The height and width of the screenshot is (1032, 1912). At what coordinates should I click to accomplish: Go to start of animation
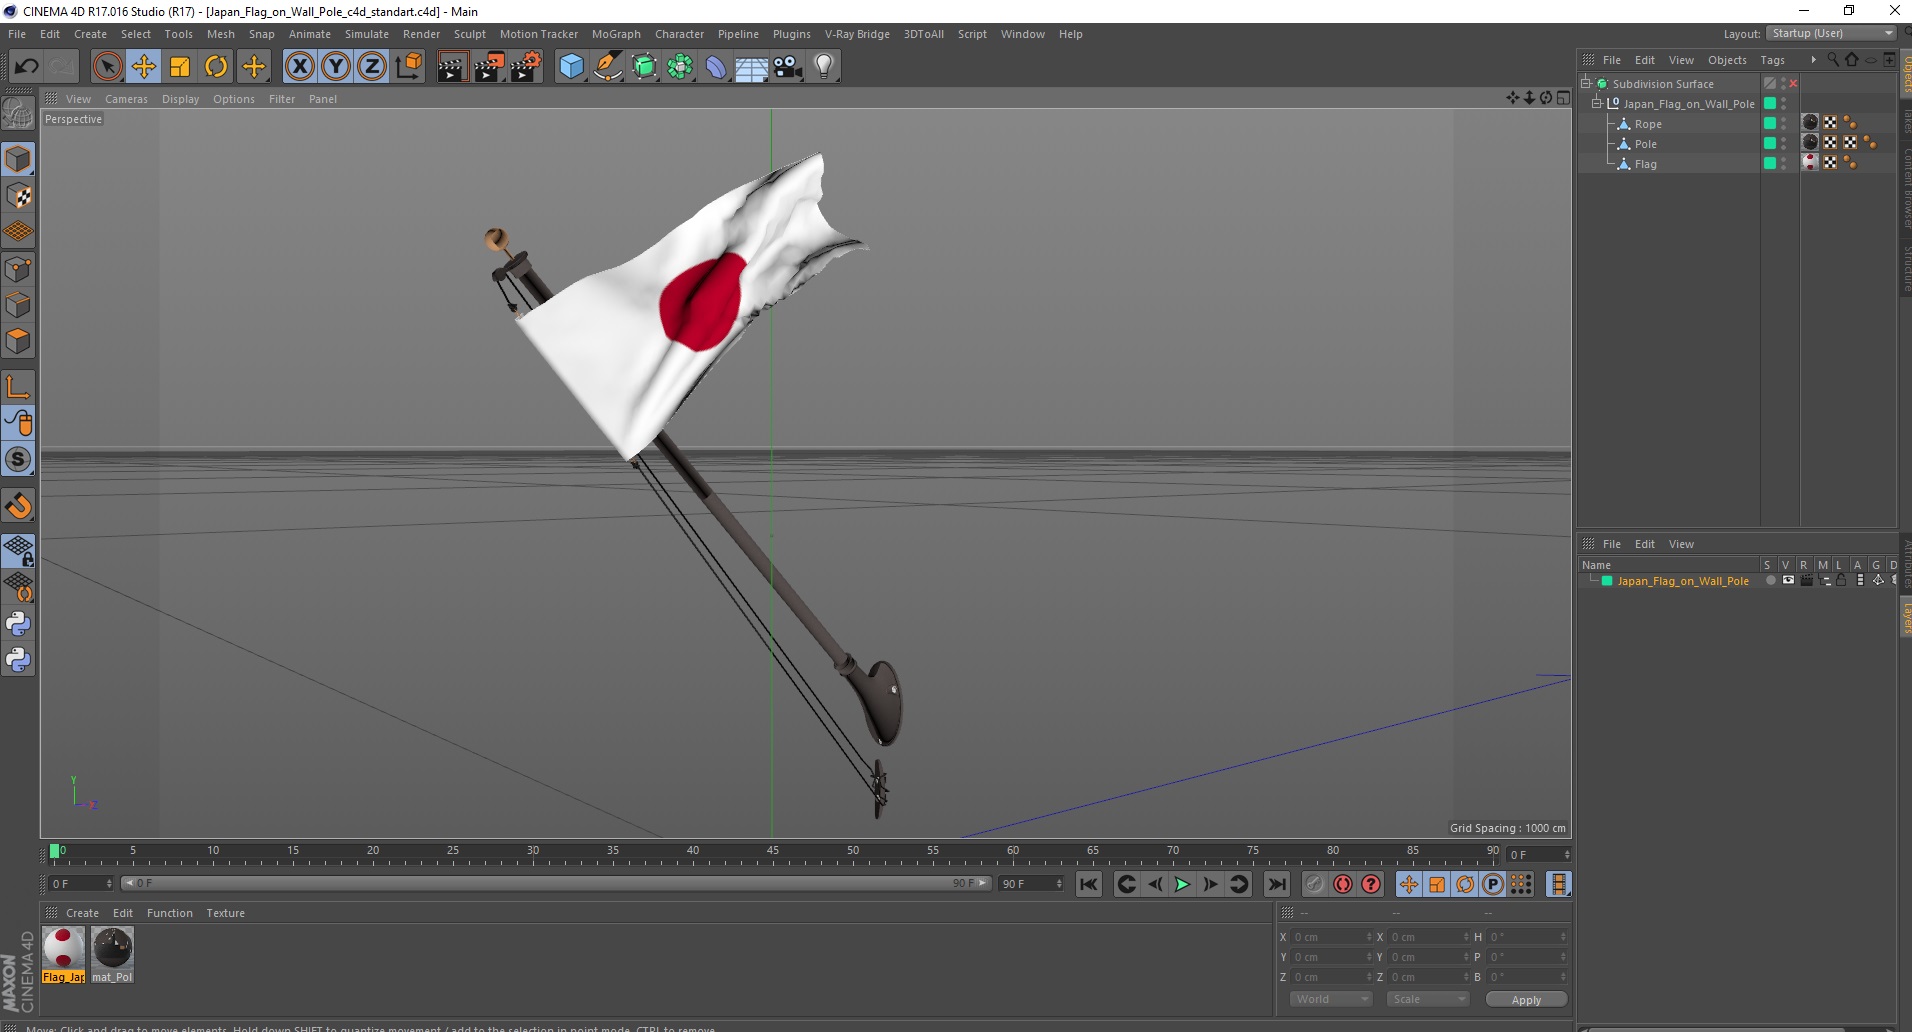(1089, 884)
